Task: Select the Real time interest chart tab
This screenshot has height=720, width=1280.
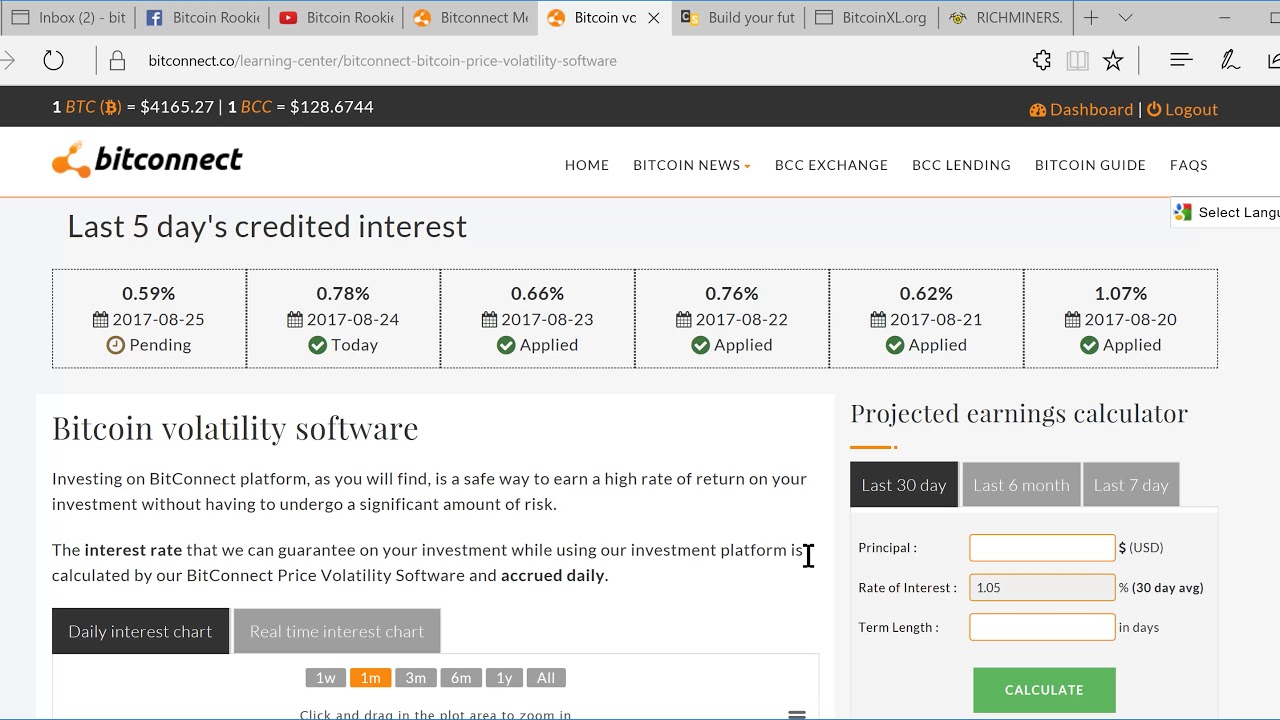Action: click(x=337, y=631)
